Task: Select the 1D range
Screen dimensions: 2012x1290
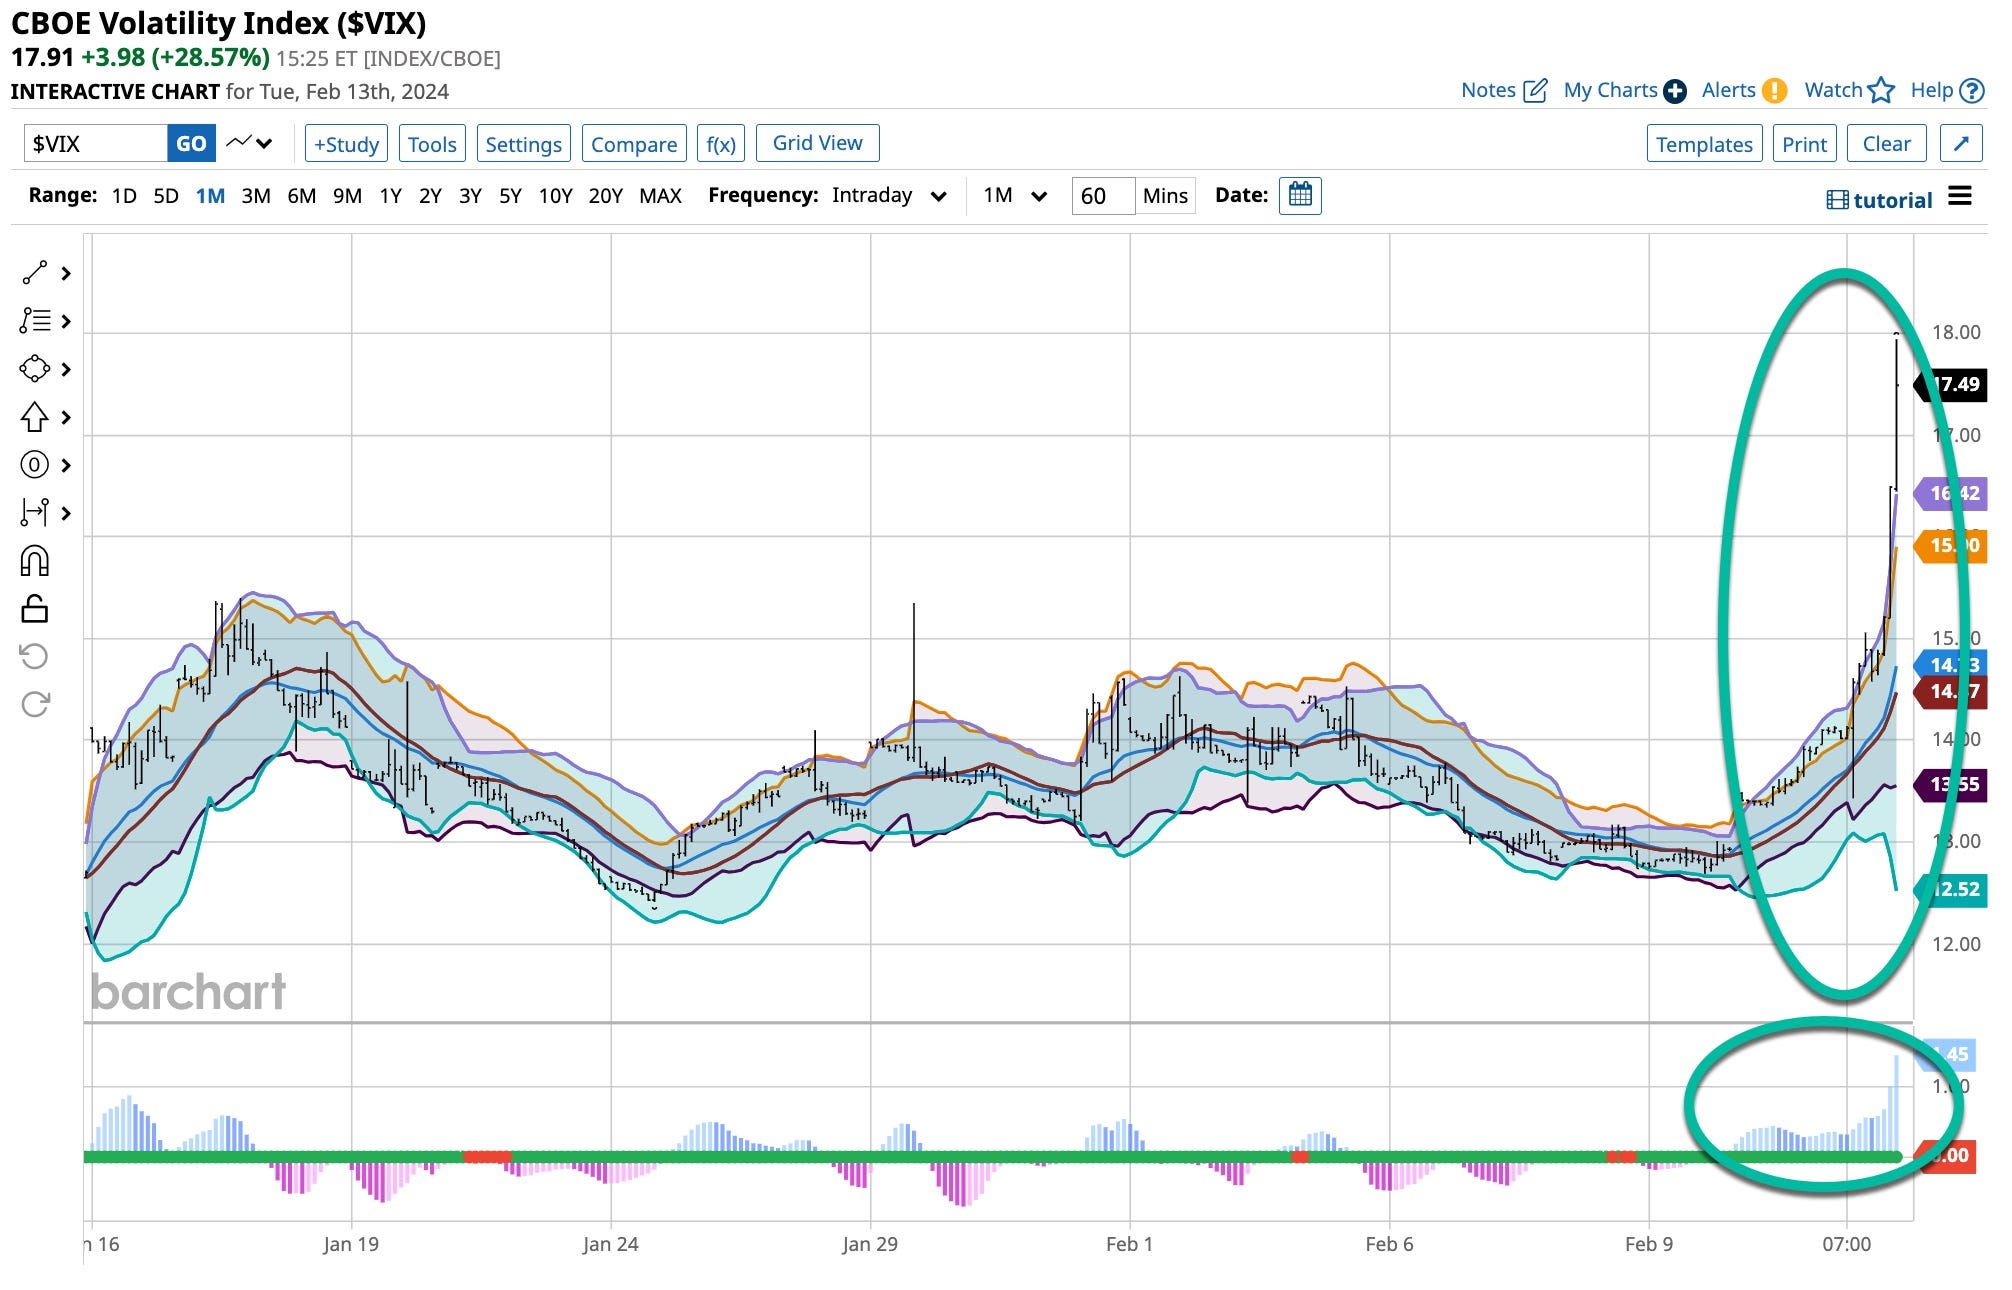Action: coord(124,196)
